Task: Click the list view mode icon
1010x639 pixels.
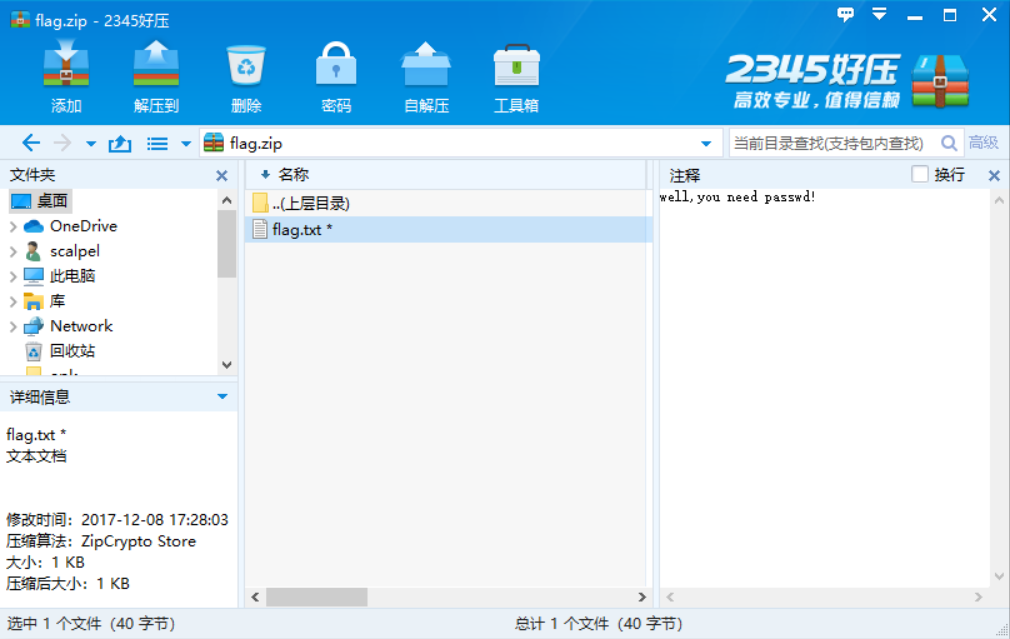Action: click(x=157, y=143)
